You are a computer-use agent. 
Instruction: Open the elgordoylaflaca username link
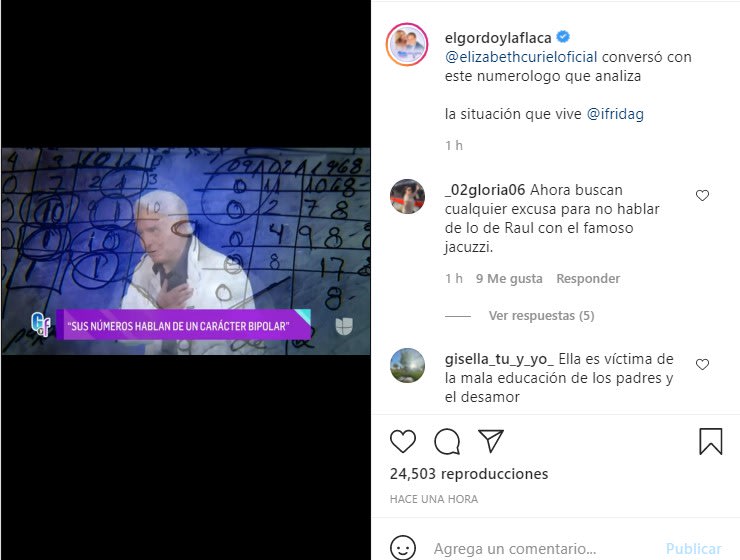[x=498, y=37]
